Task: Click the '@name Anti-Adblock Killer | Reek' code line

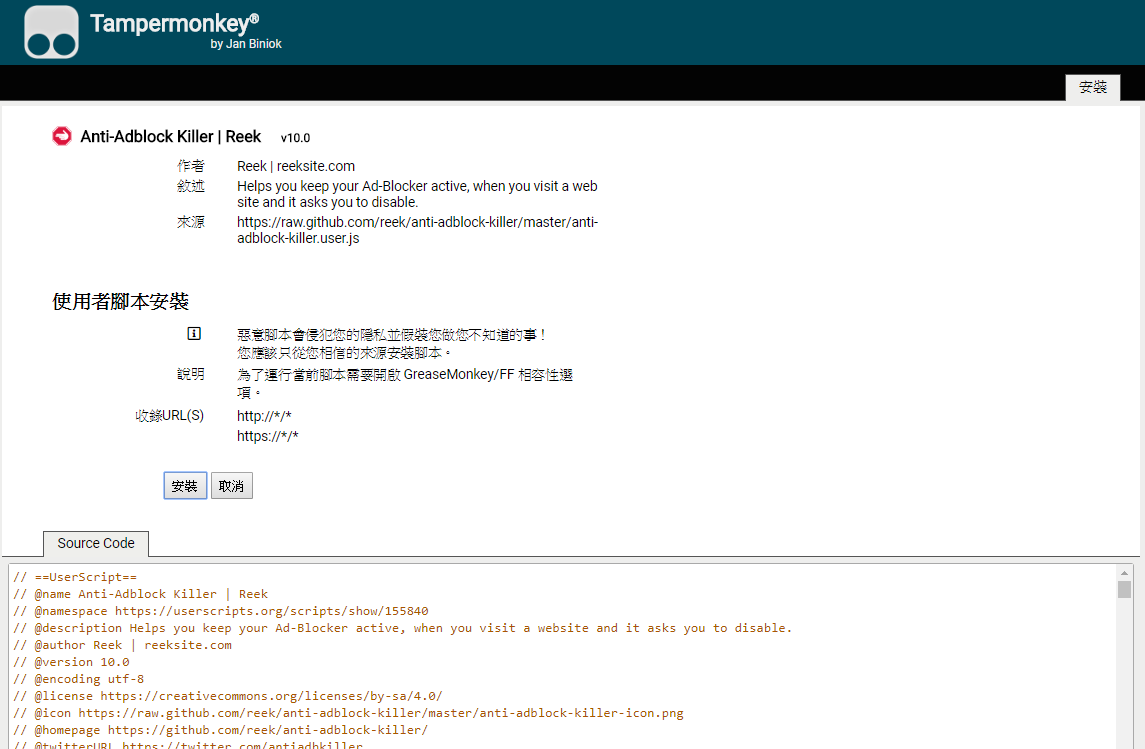Action: tap(140, 594)
